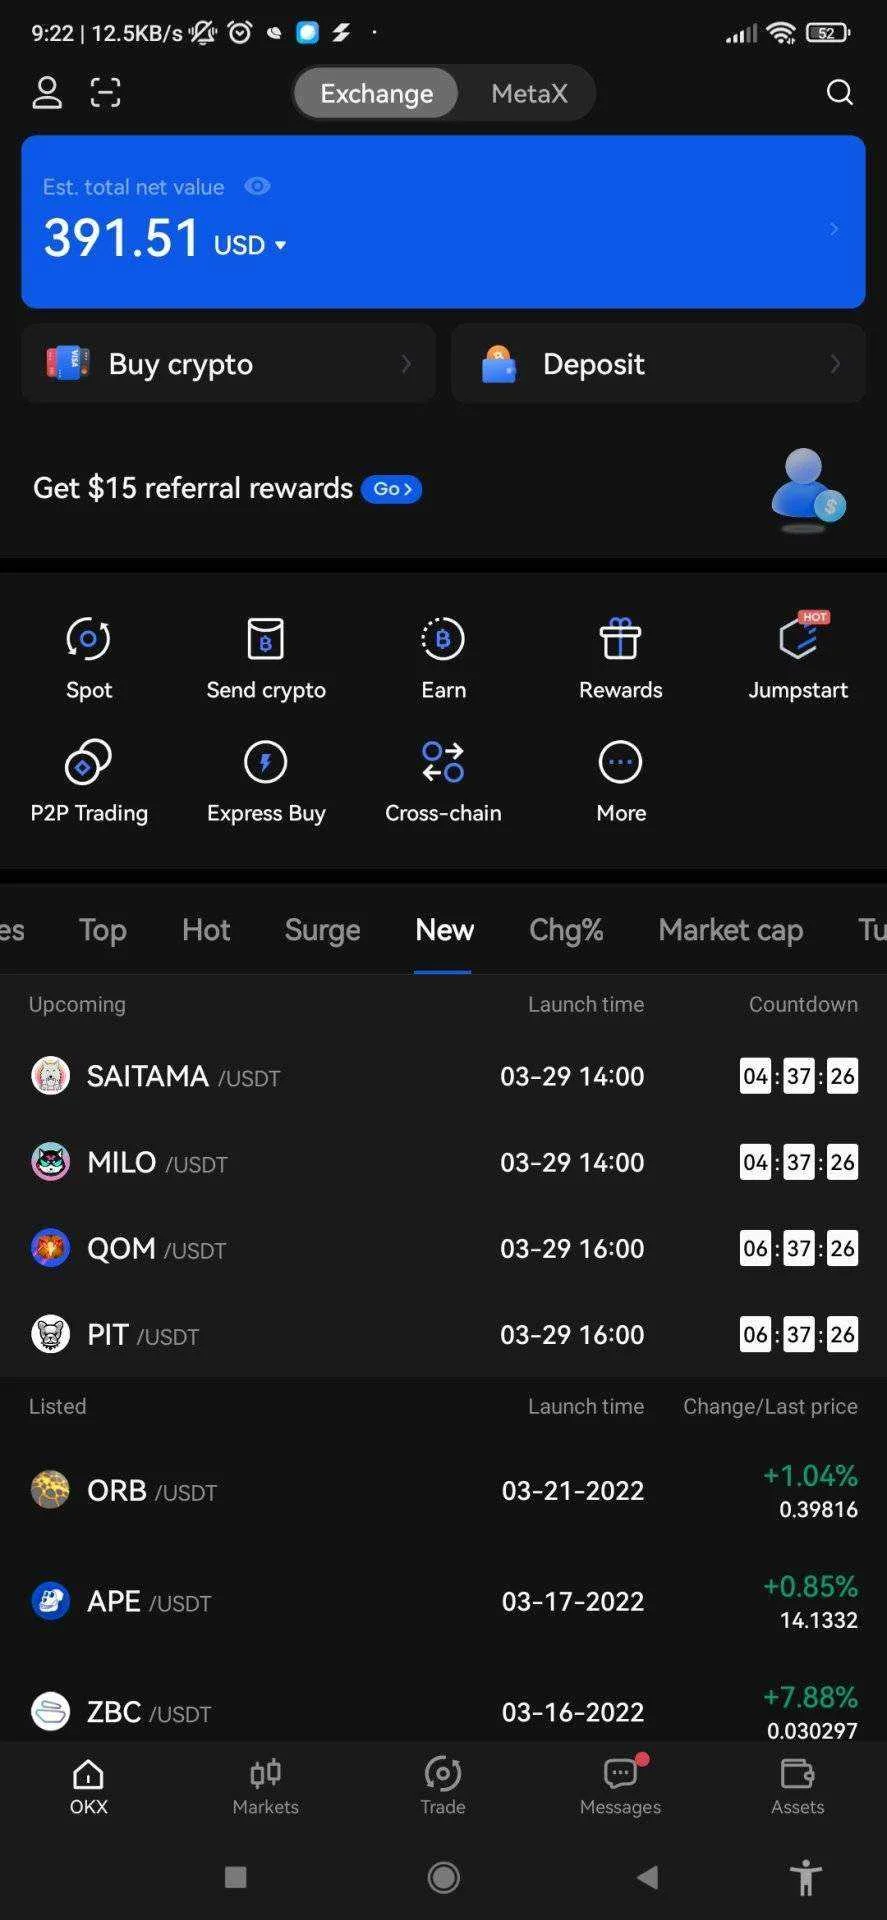Switch to the Chg% tab
Screen dimensions: 887x1920
click(566, 930)
